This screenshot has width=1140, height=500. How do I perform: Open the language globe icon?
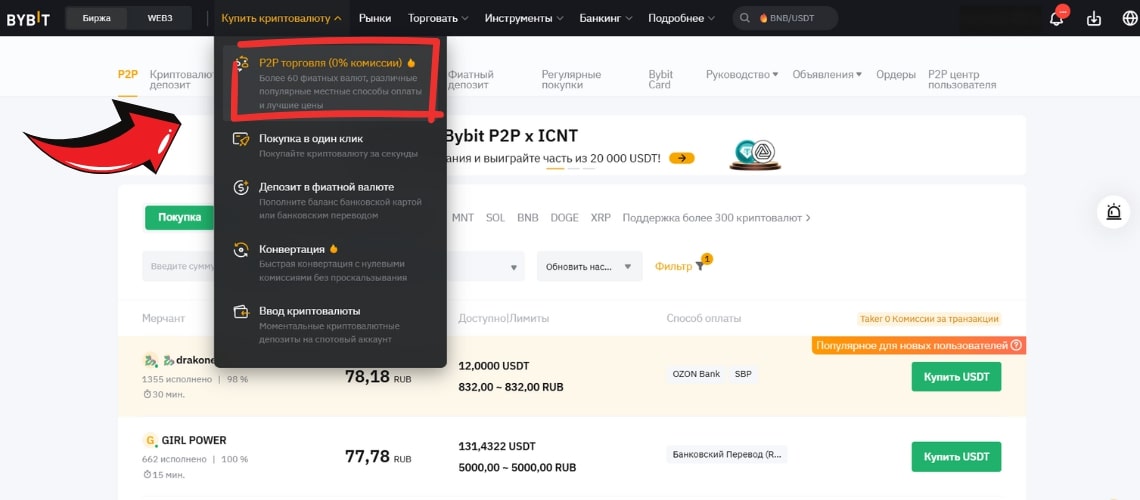coord(1130,19)
